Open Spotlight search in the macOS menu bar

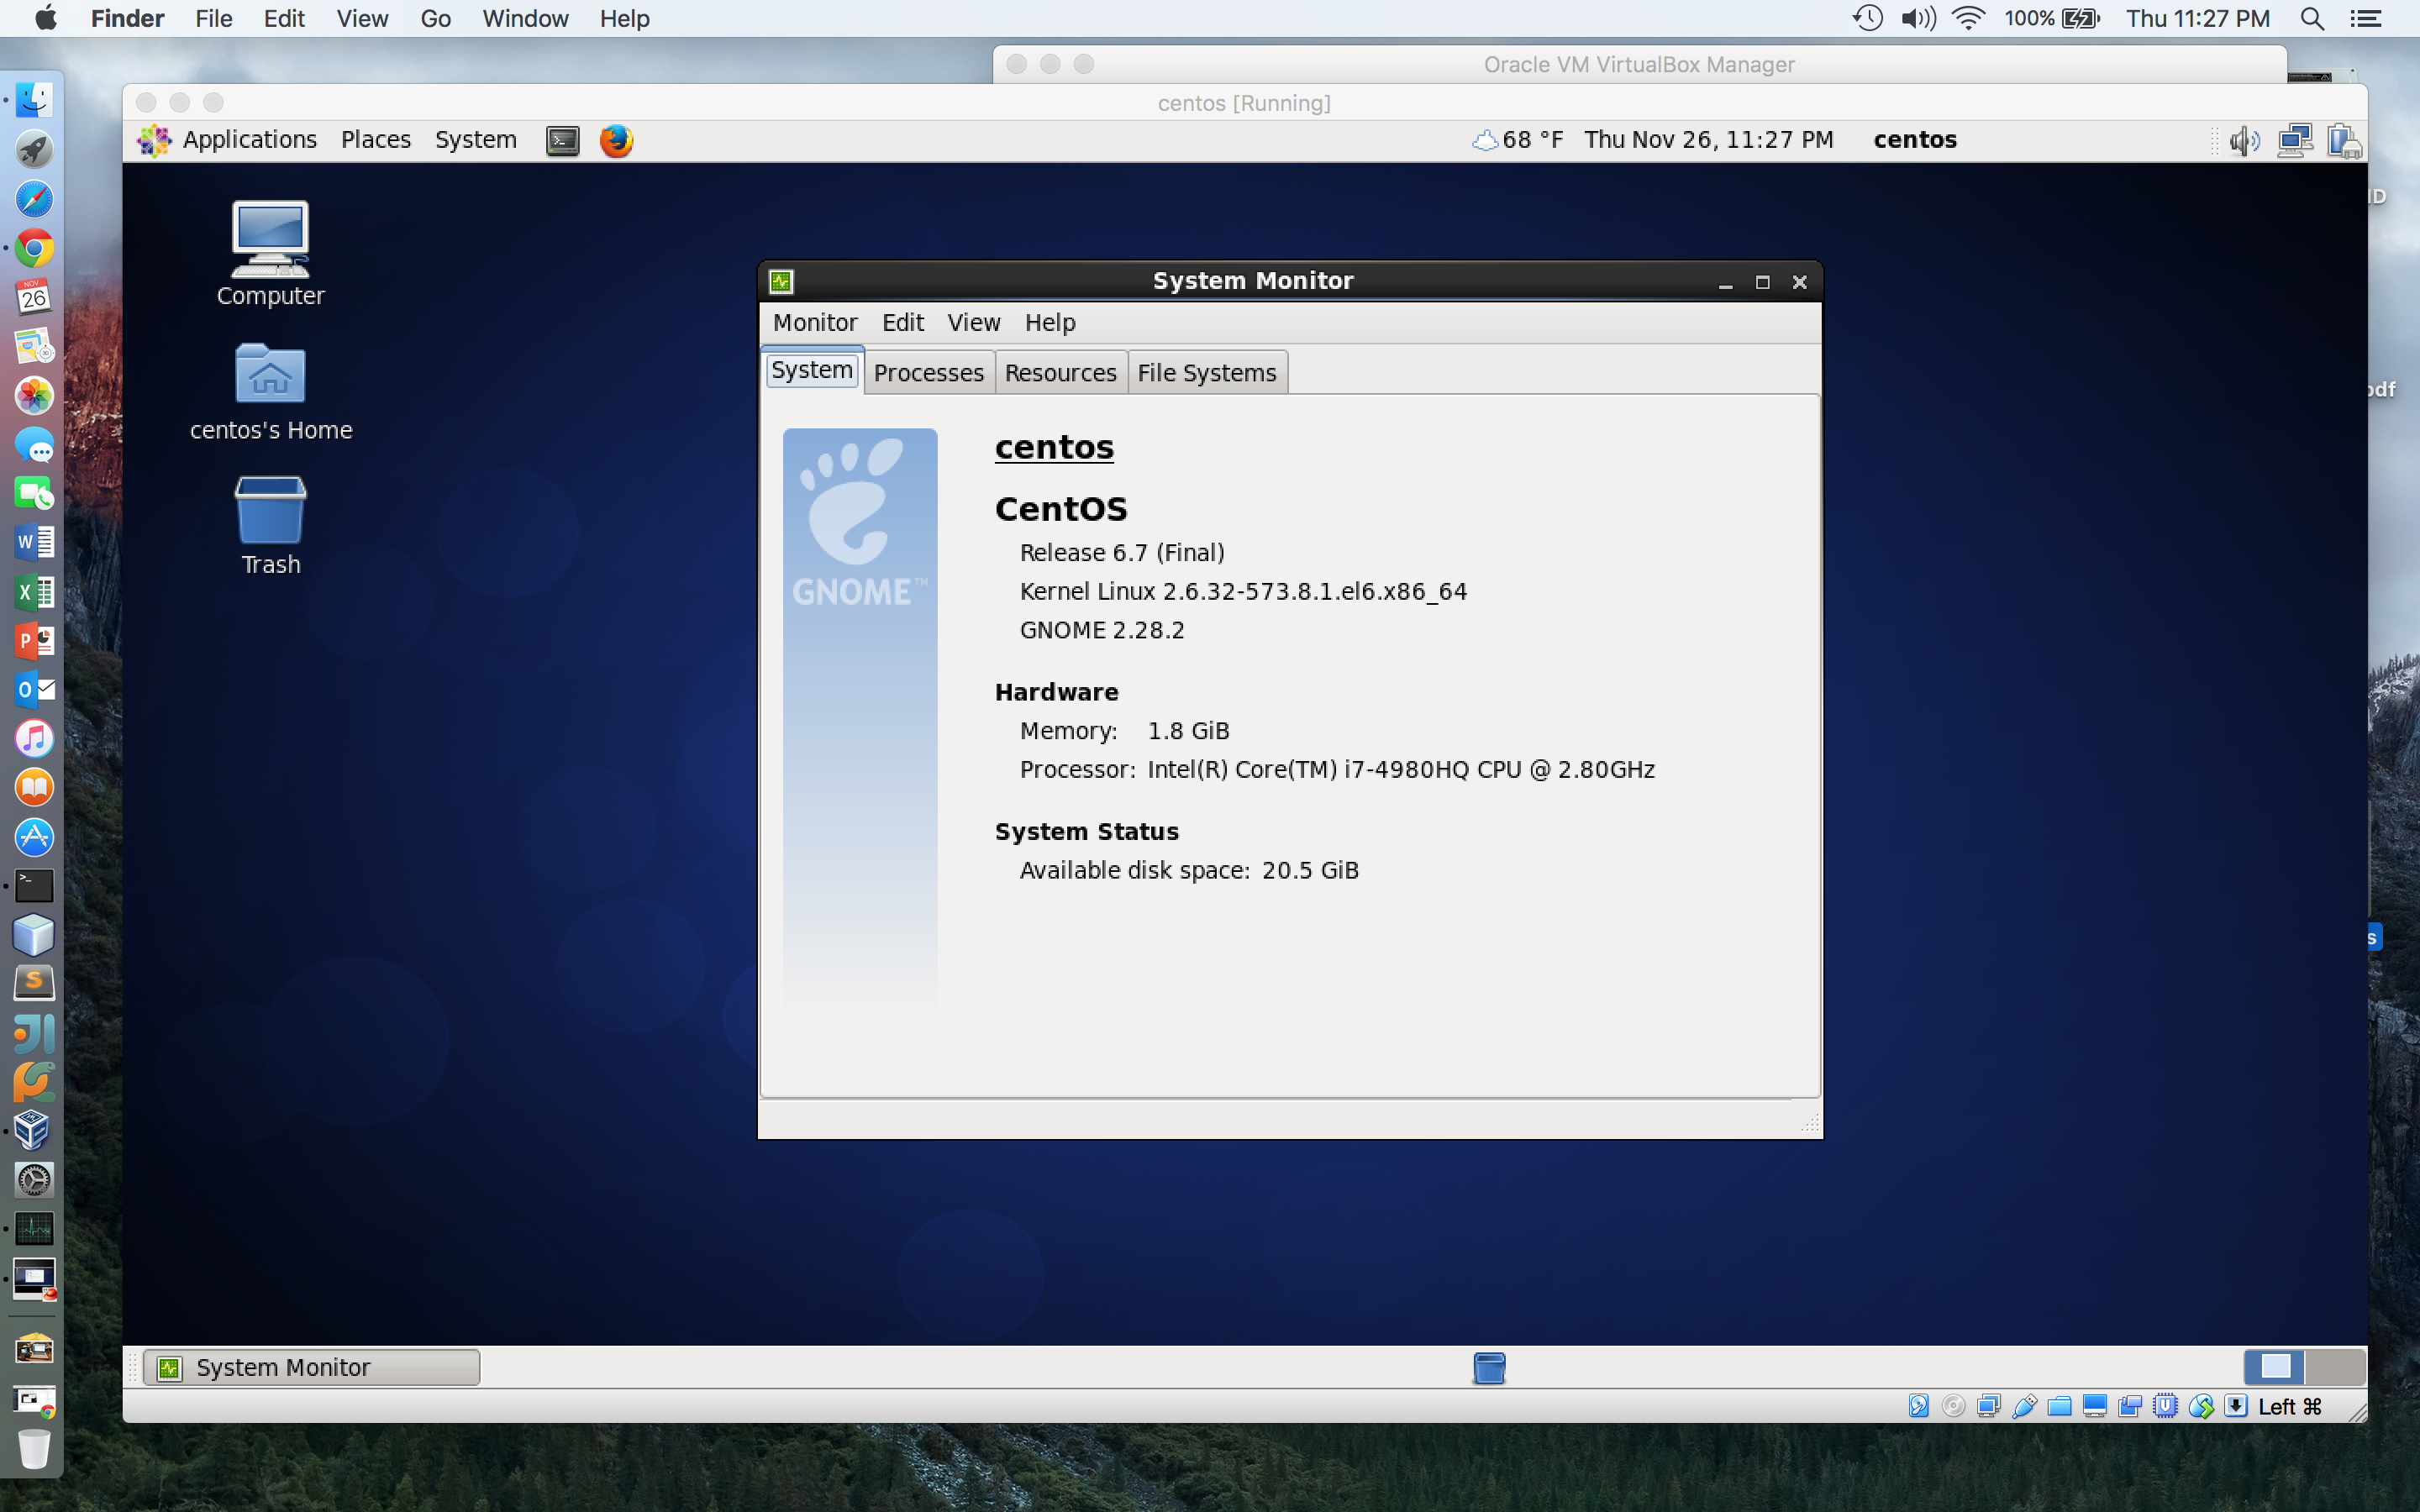tap(2311, 19)
